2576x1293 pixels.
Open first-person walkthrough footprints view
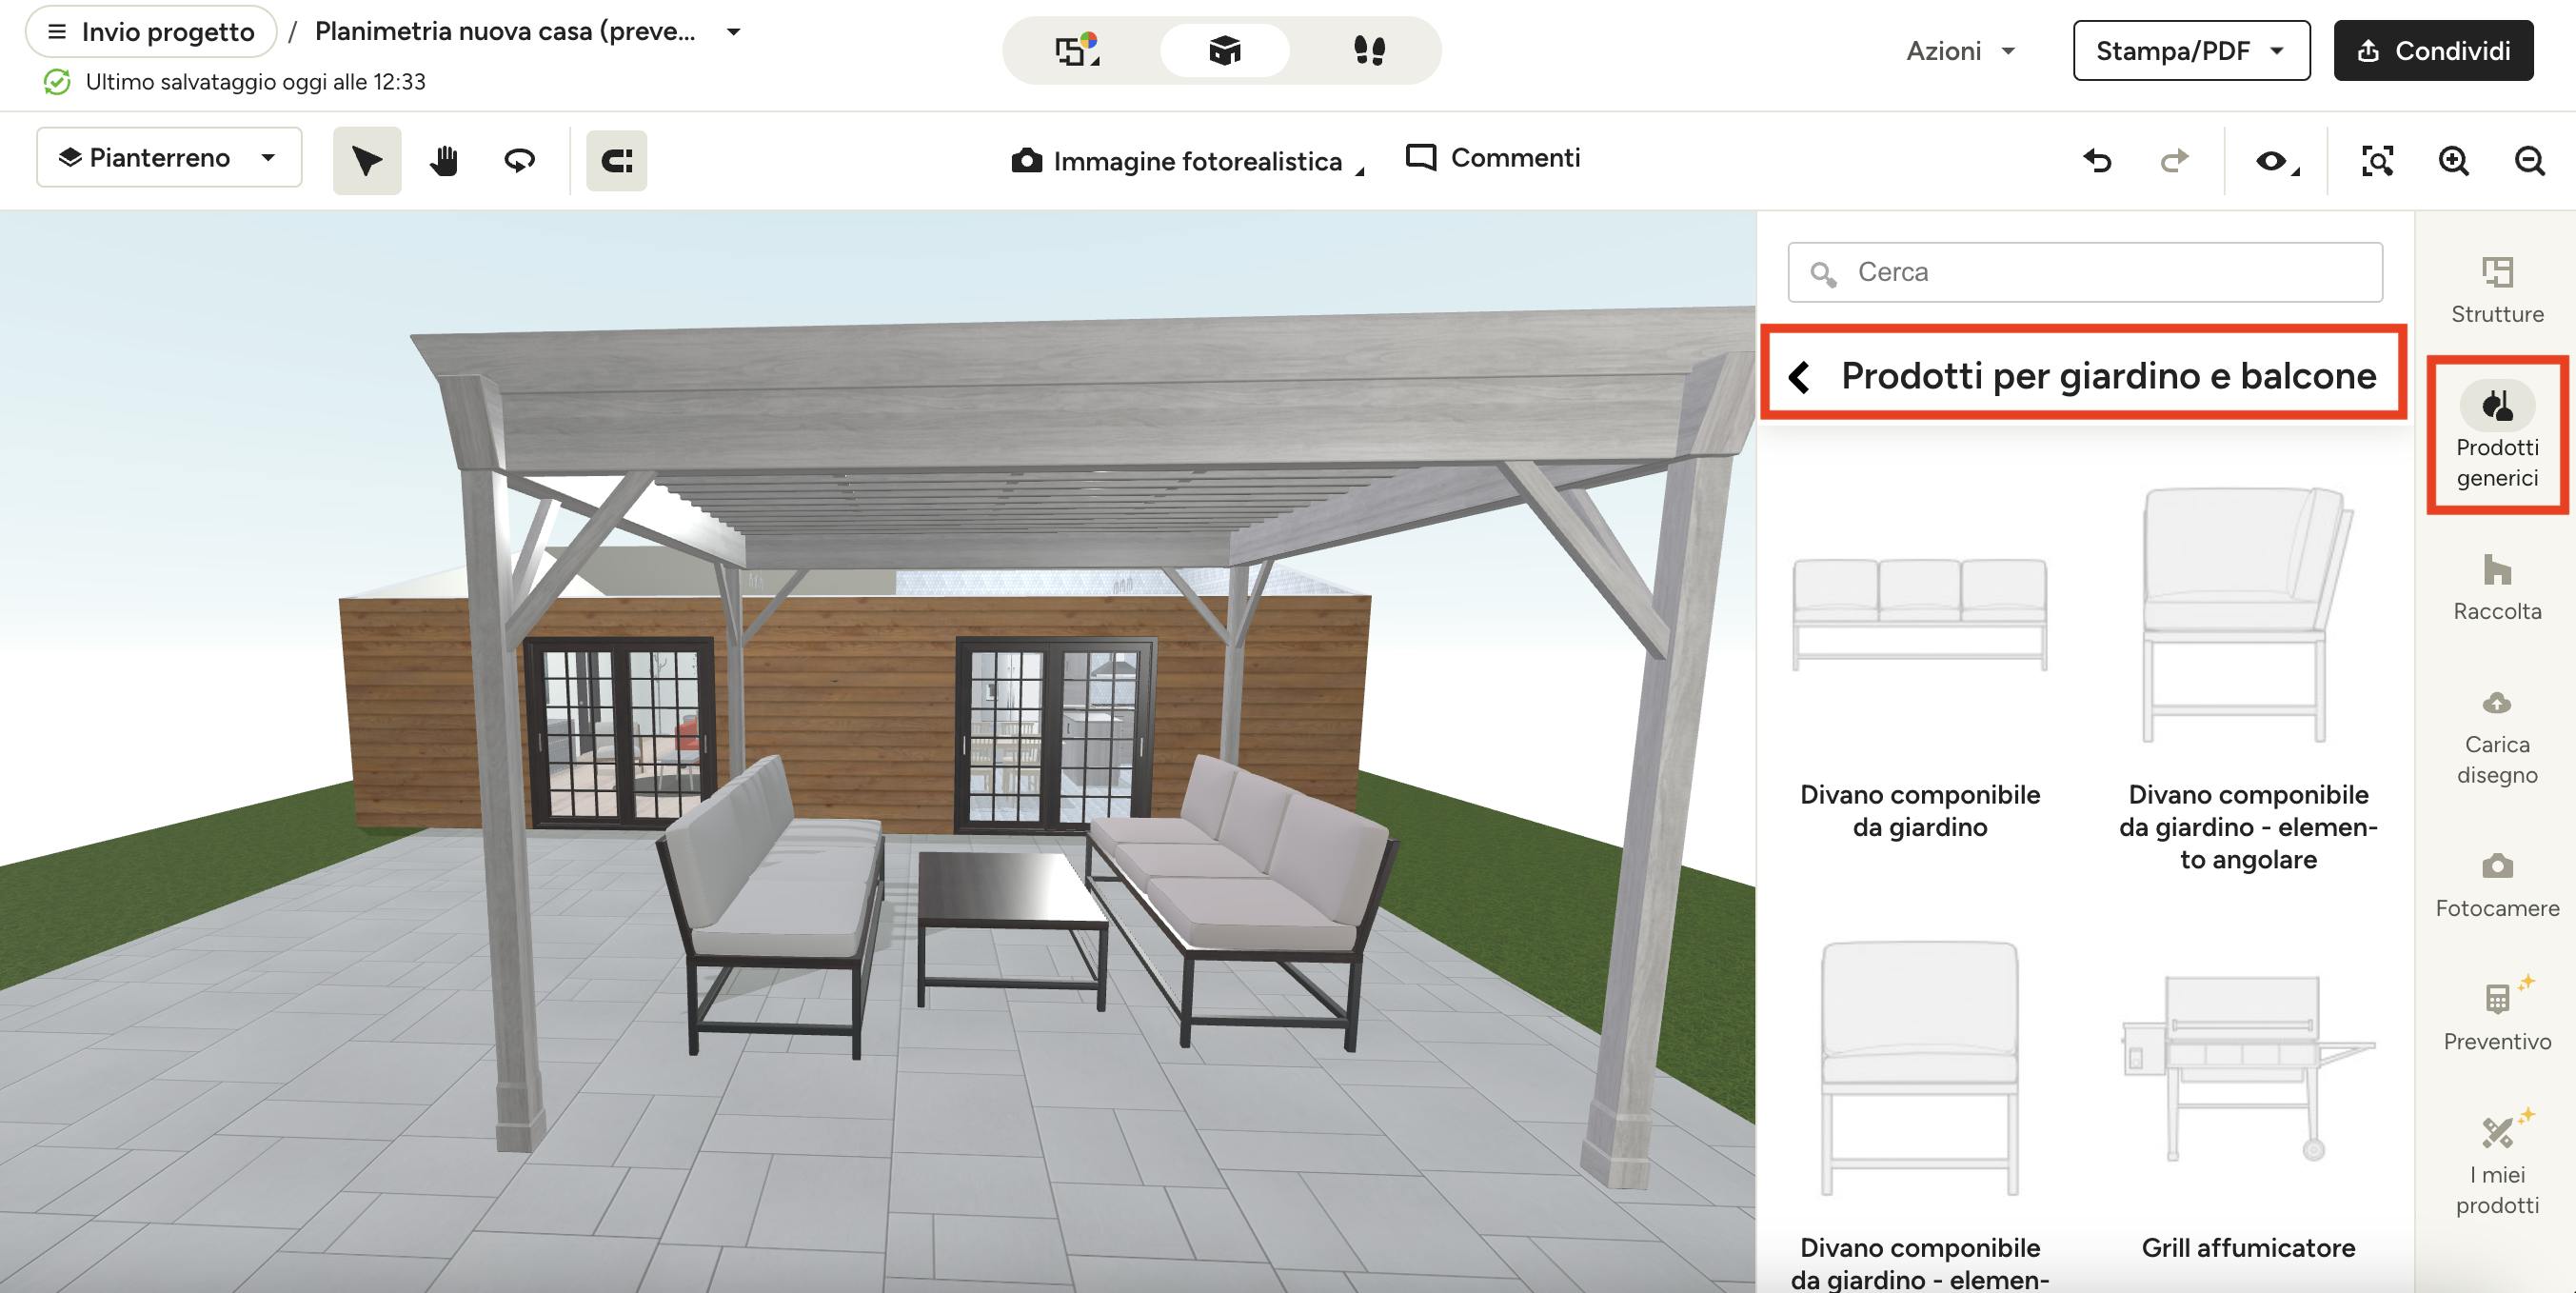[1369, 50]
